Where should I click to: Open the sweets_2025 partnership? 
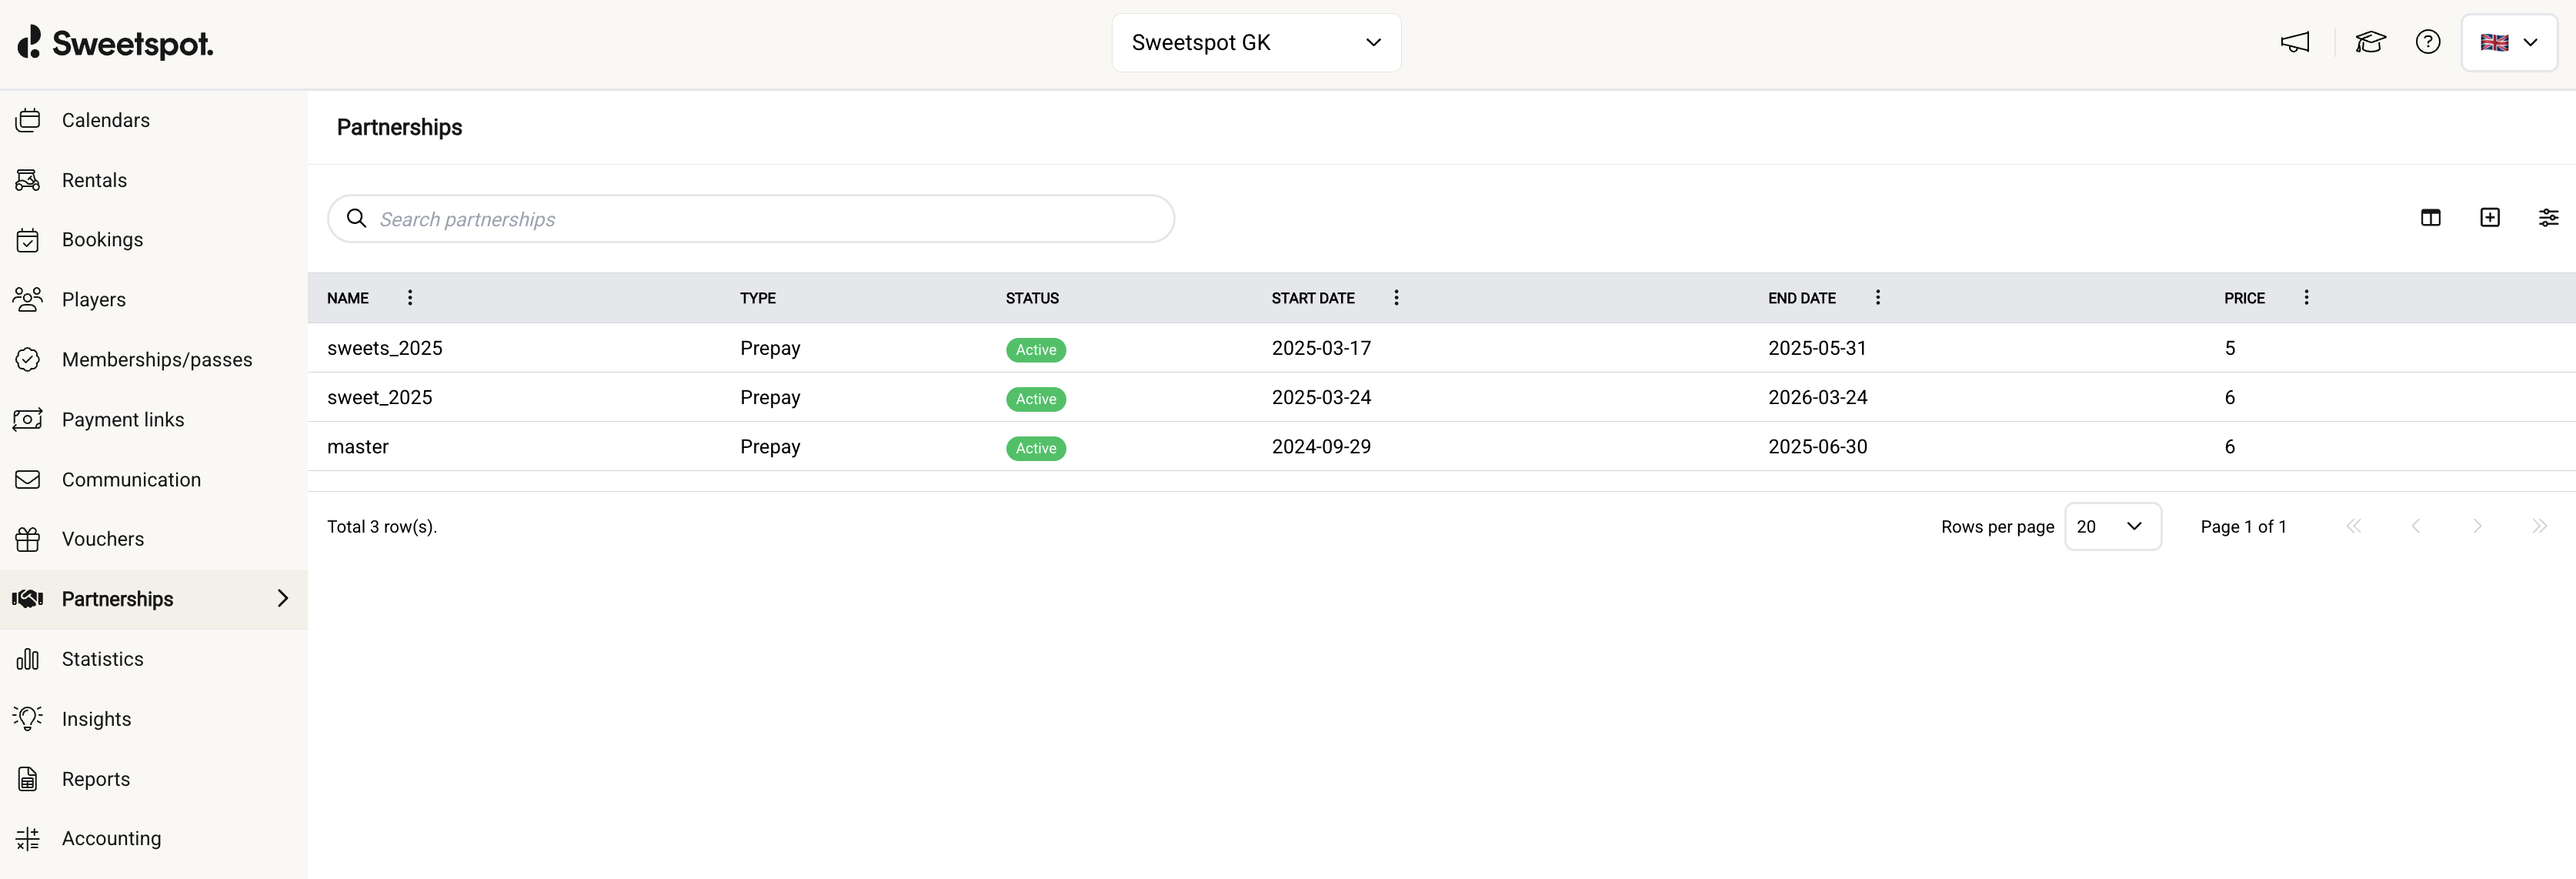coord(385,348)
